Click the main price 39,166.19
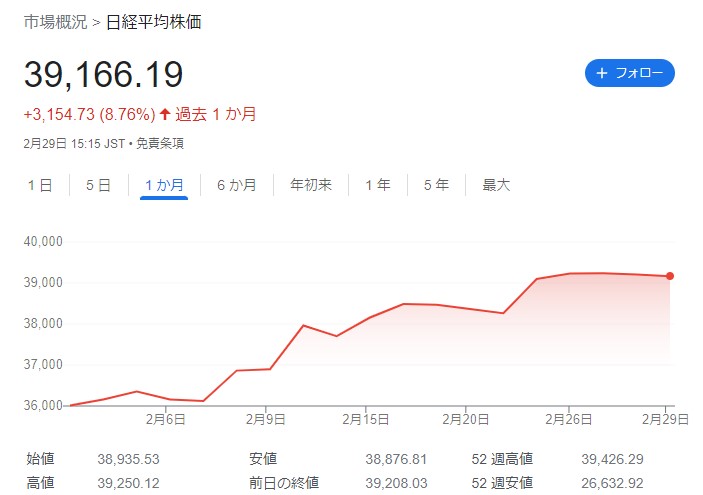 104,74
